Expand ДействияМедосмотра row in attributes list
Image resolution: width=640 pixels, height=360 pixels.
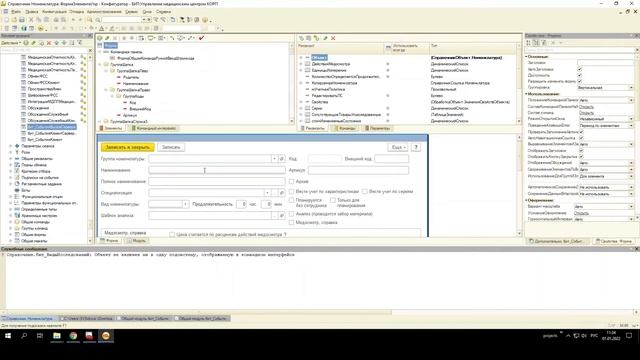coord(301,64)
